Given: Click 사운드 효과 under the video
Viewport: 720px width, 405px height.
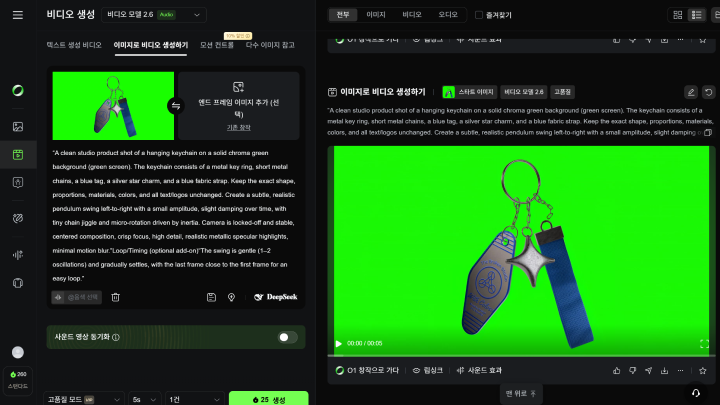Looking at the screenshot, I should click(479, 370).
